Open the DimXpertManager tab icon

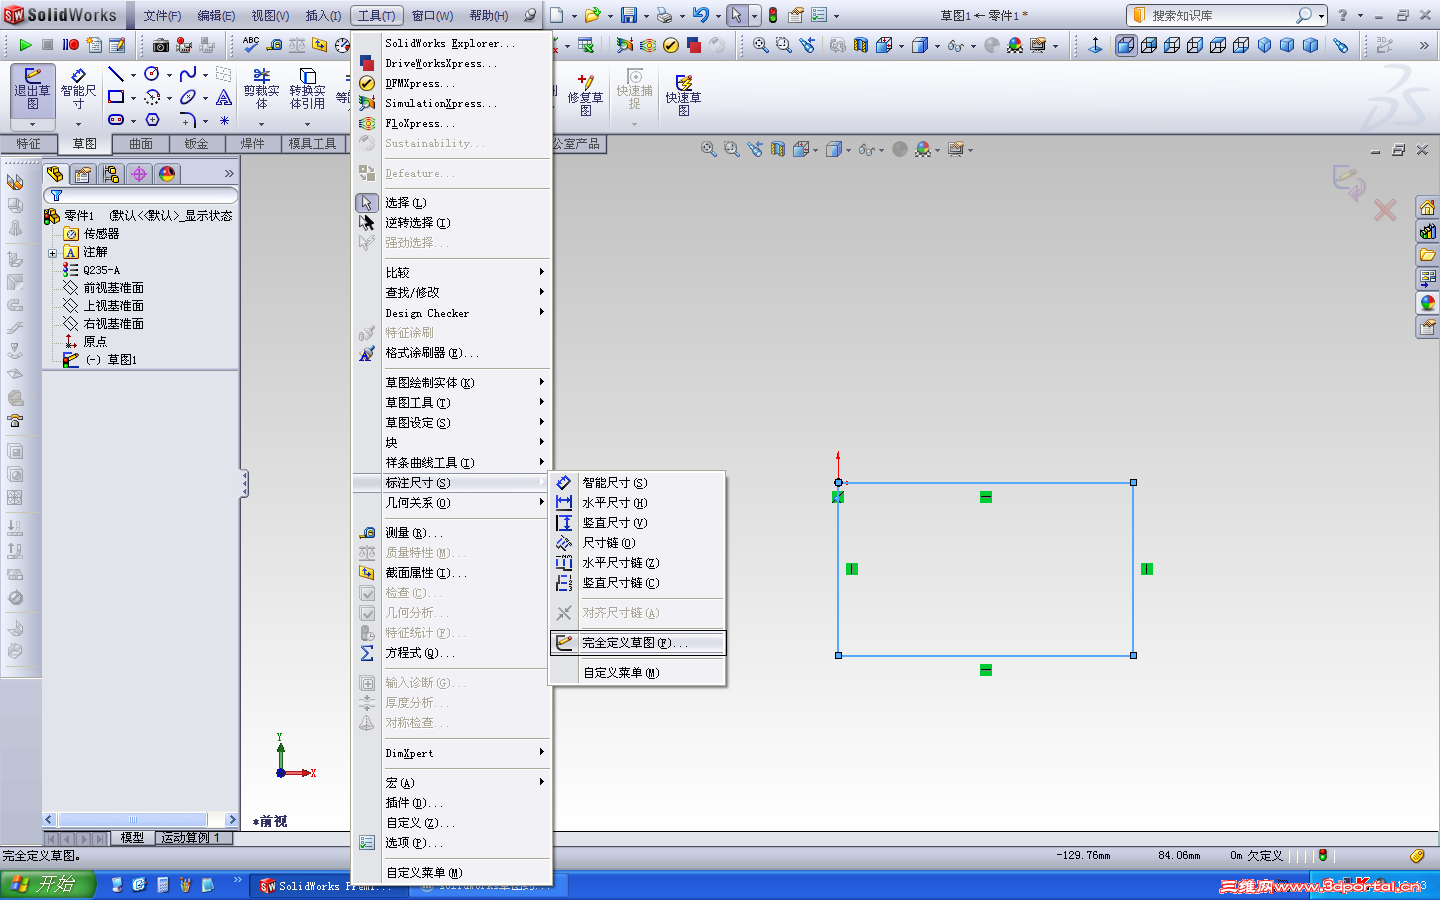[x=139, y=174]
